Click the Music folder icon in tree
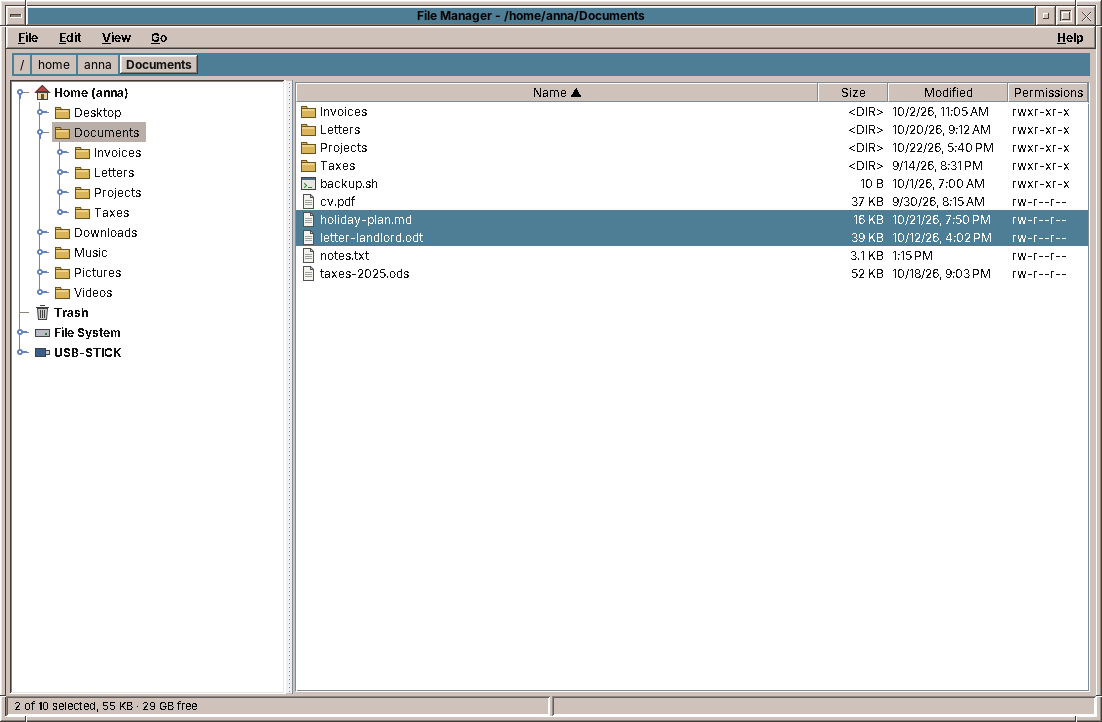1102x722 pixels. tap(63, 253)
